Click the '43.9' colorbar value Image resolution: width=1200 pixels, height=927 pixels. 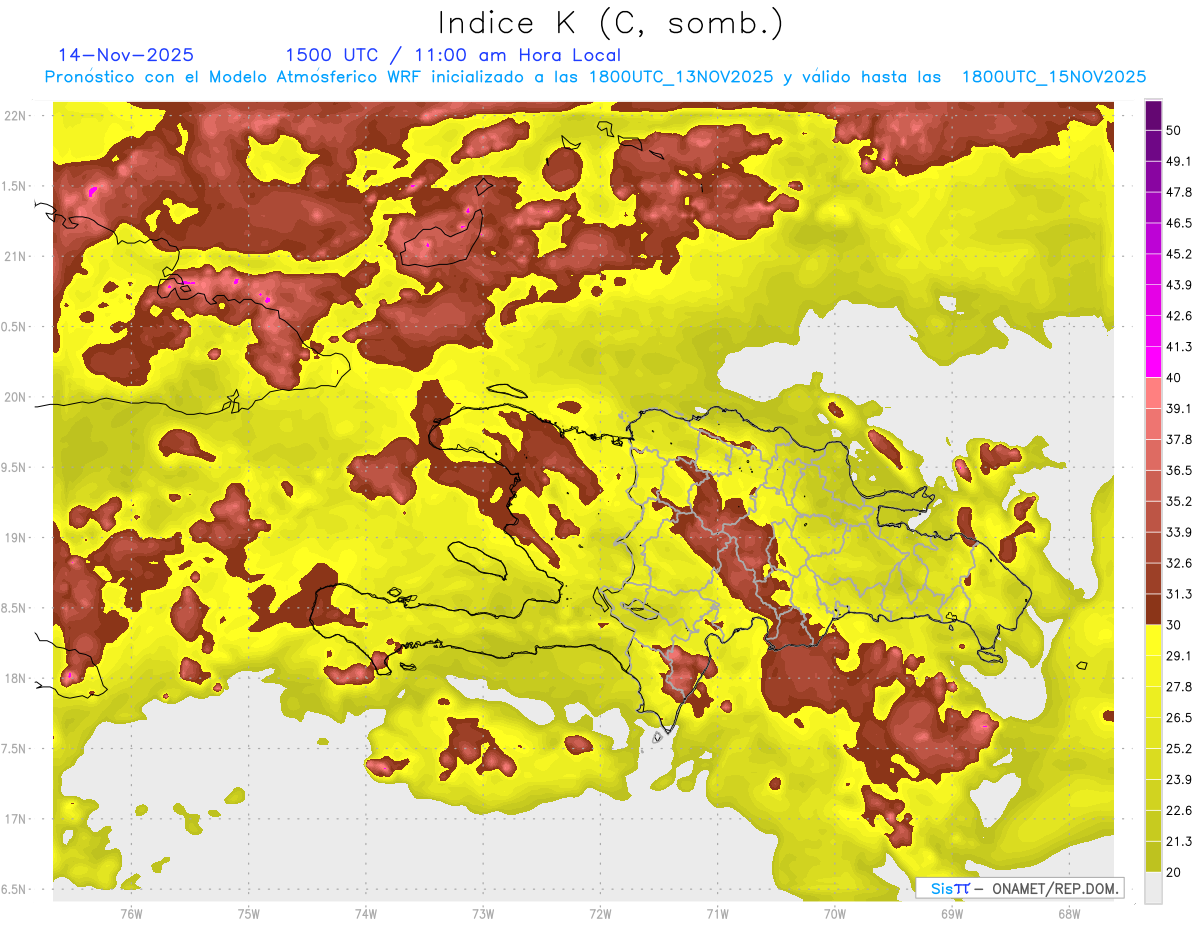[x=1179, y=285]
